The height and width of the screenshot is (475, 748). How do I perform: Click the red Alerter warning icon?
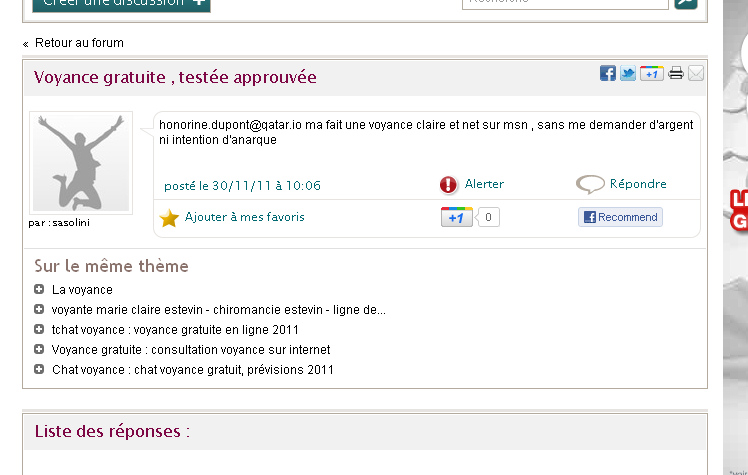click(x=448, y=185)
